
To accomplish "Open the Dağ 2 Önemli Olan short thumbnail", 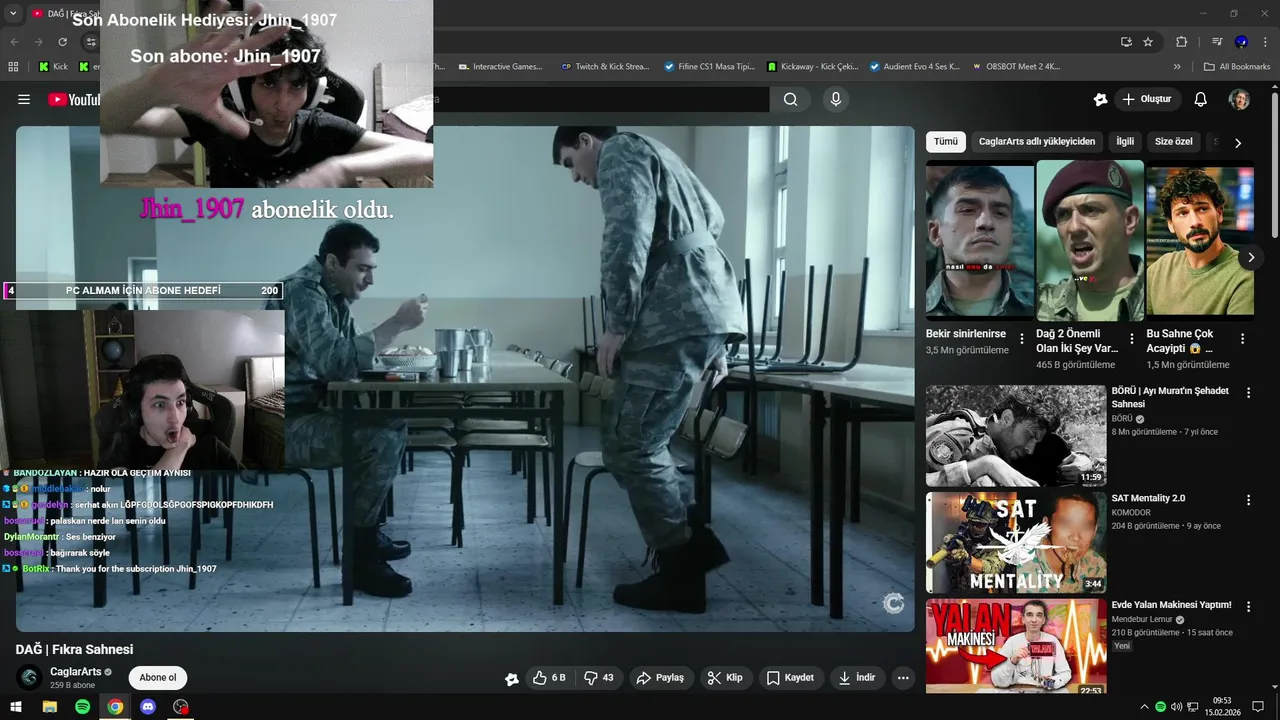I will coord(1090,240).
